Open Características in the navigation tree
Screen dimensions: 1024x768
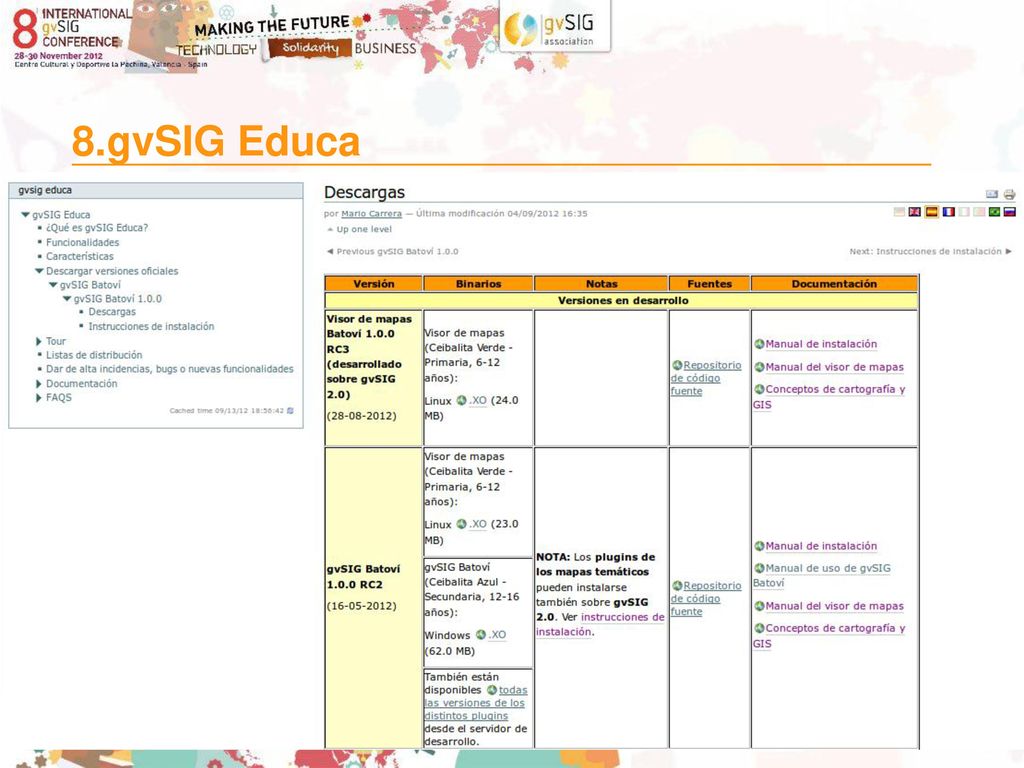point(80,256)
